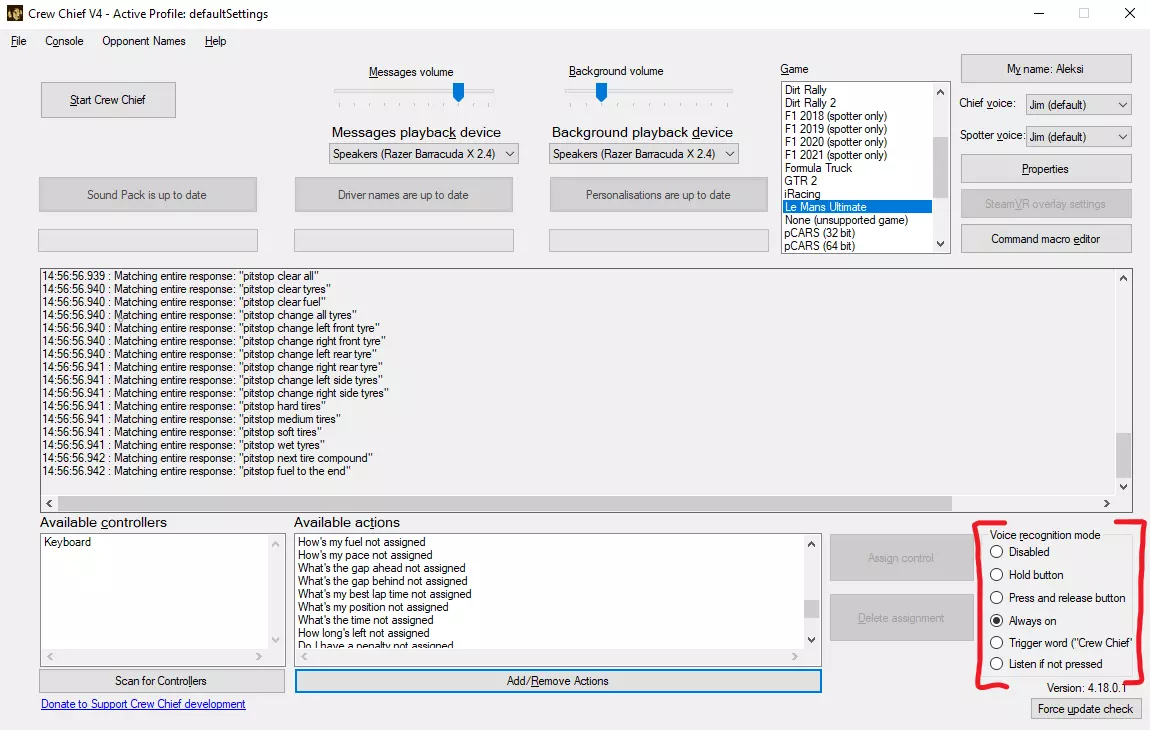Viewport: 1150px width, 730px height.
Task: Click the Add/Remove Actions button
Action: point(557,681)
